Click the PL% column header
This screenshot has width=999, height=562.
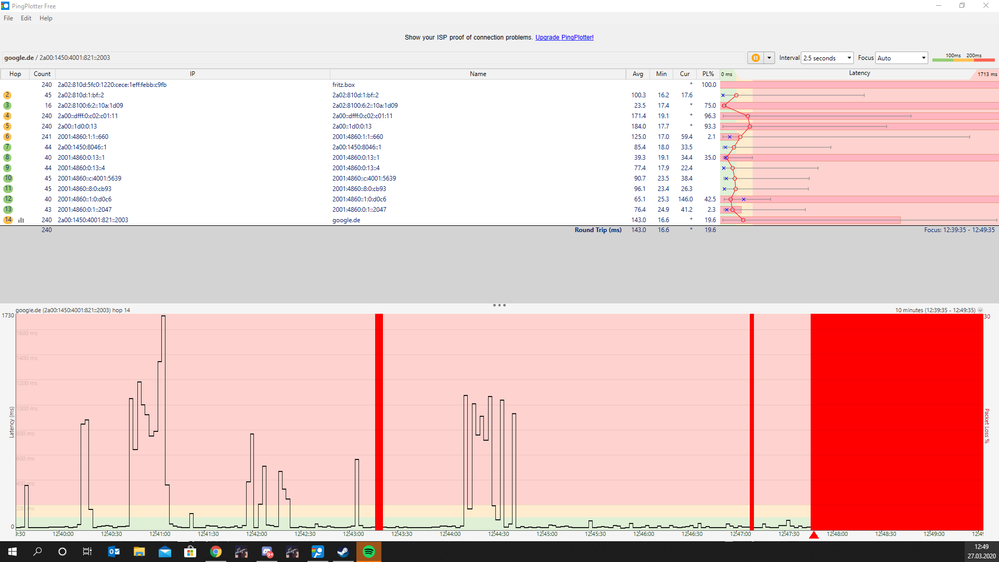[708, 74]
